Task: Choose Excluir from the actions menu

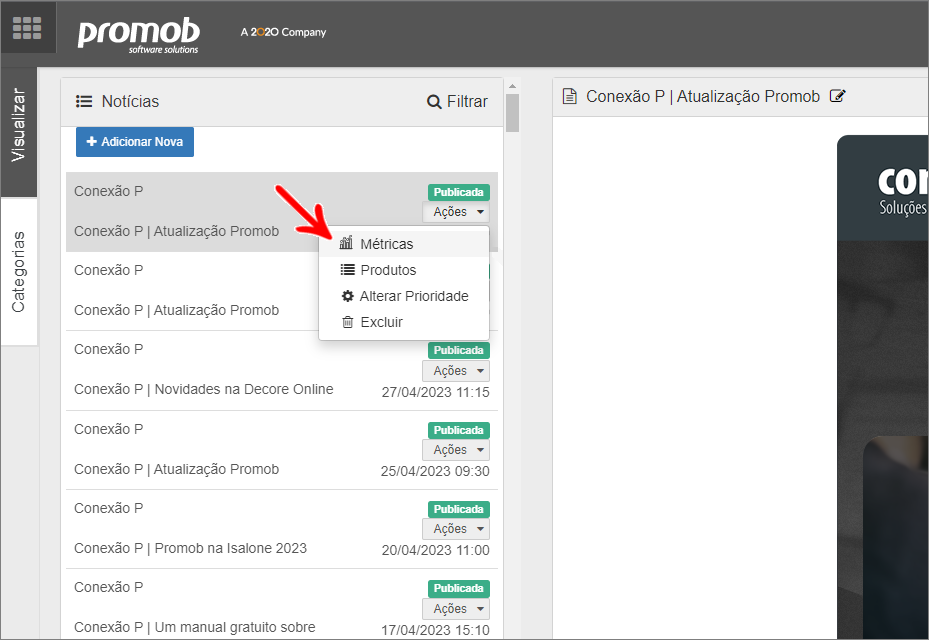Action: pos(404,322)
